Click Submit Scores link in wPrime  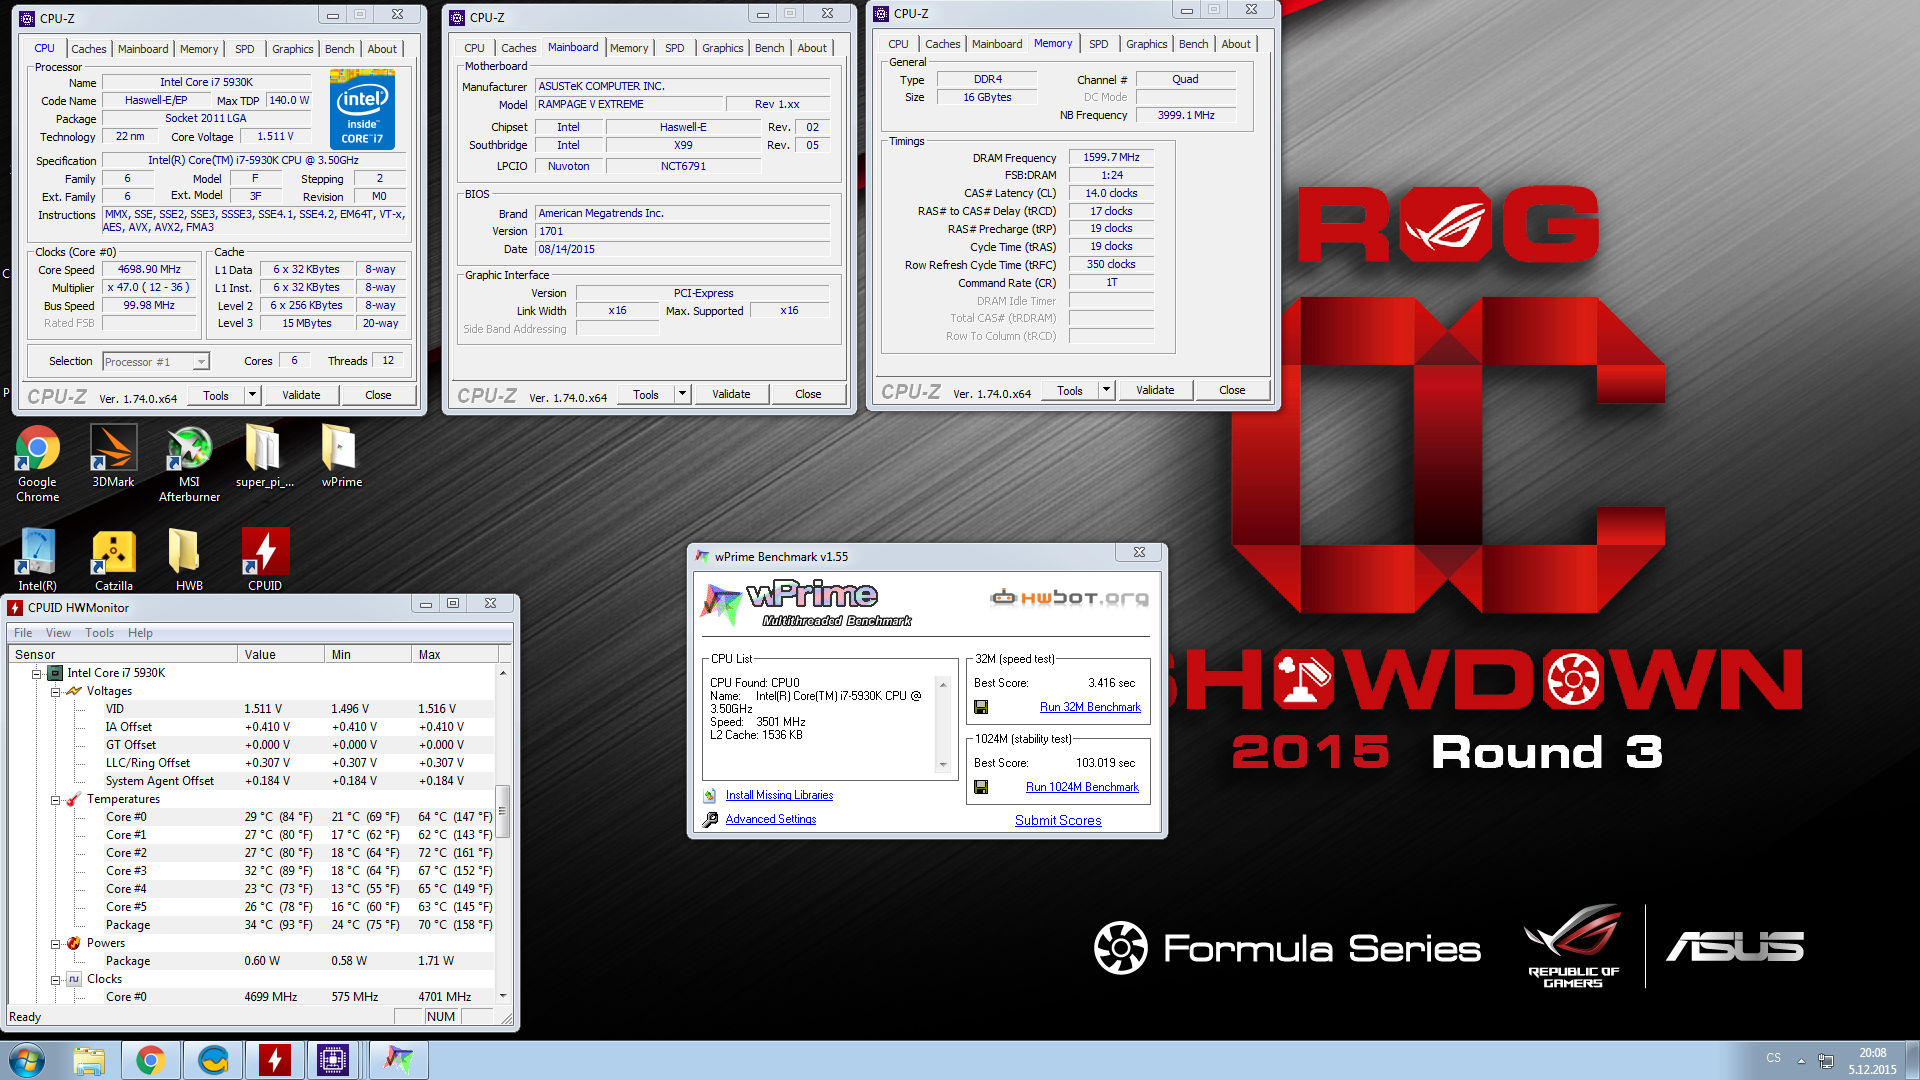coord(1058,820)
